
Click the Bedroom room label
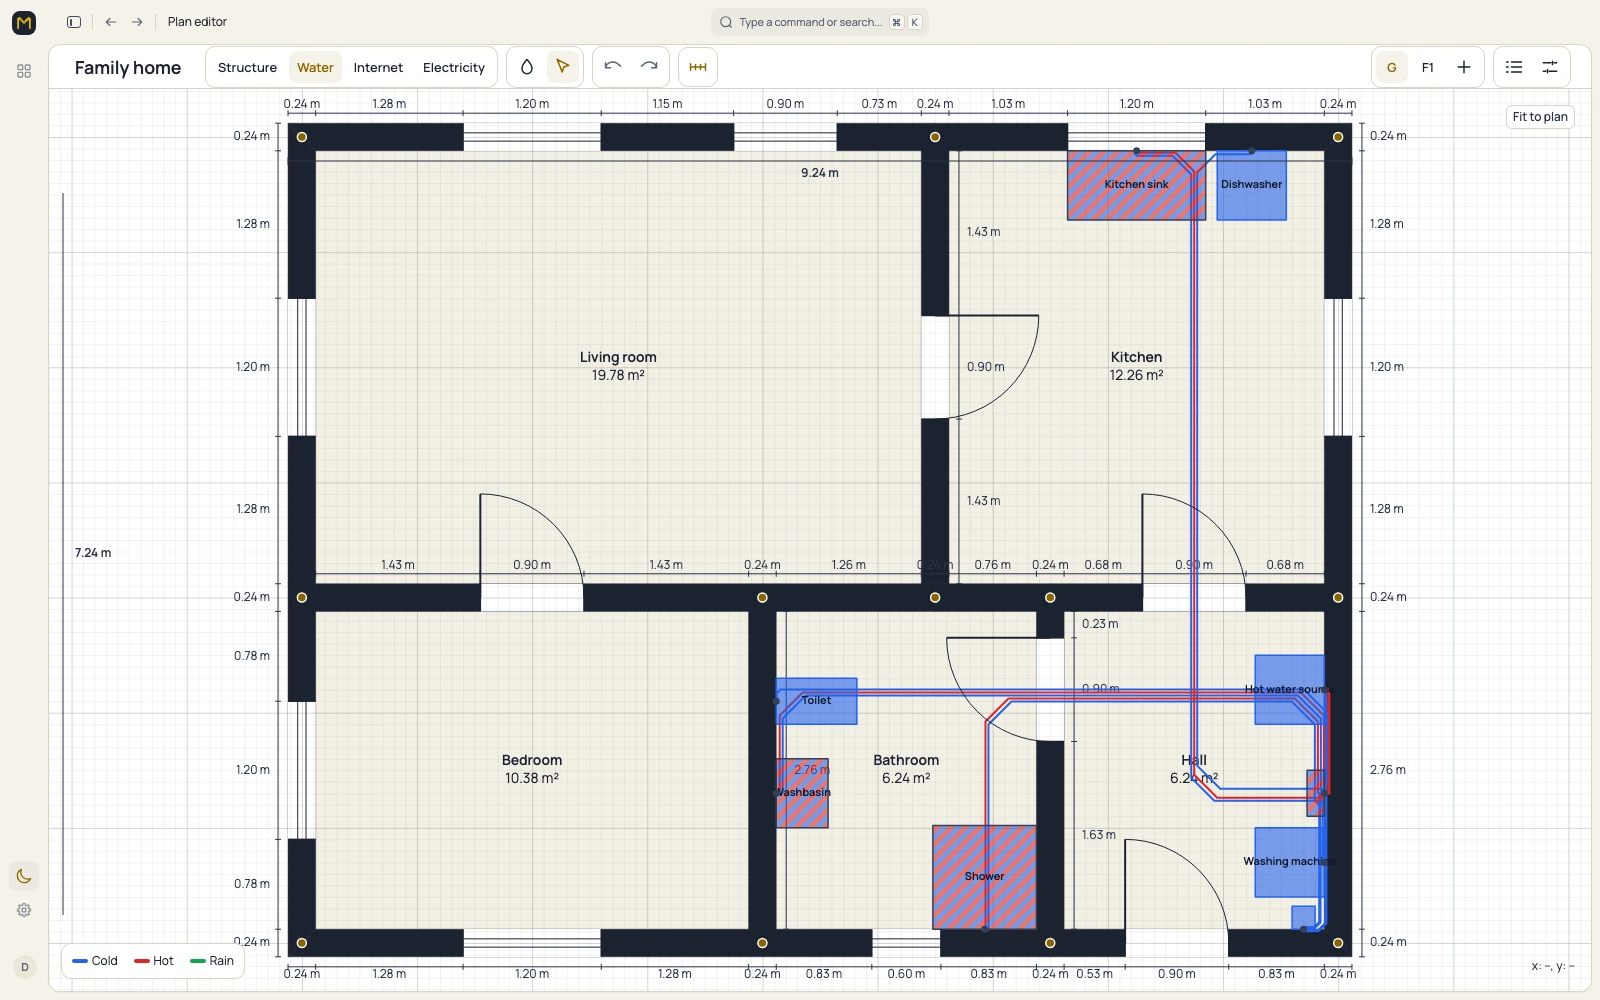[532, 760]
